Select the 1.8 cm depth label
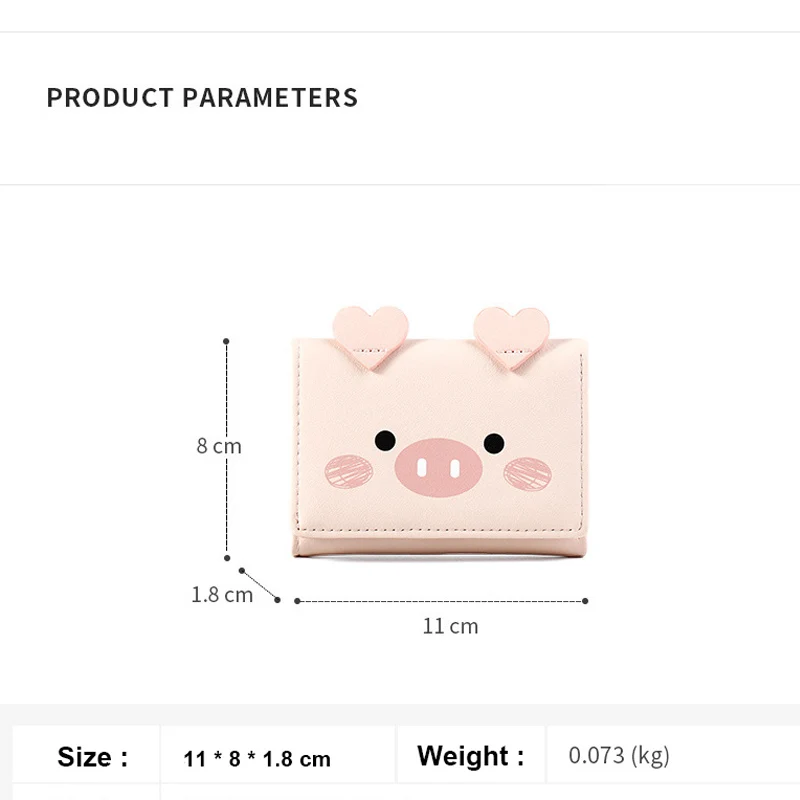800x800 pixels. [x=222, y=595]
